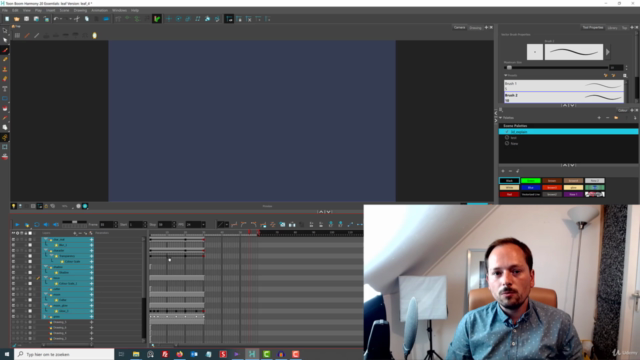Click the Open Scene folder icon
The image size is (640, 360).
point(17,19)
